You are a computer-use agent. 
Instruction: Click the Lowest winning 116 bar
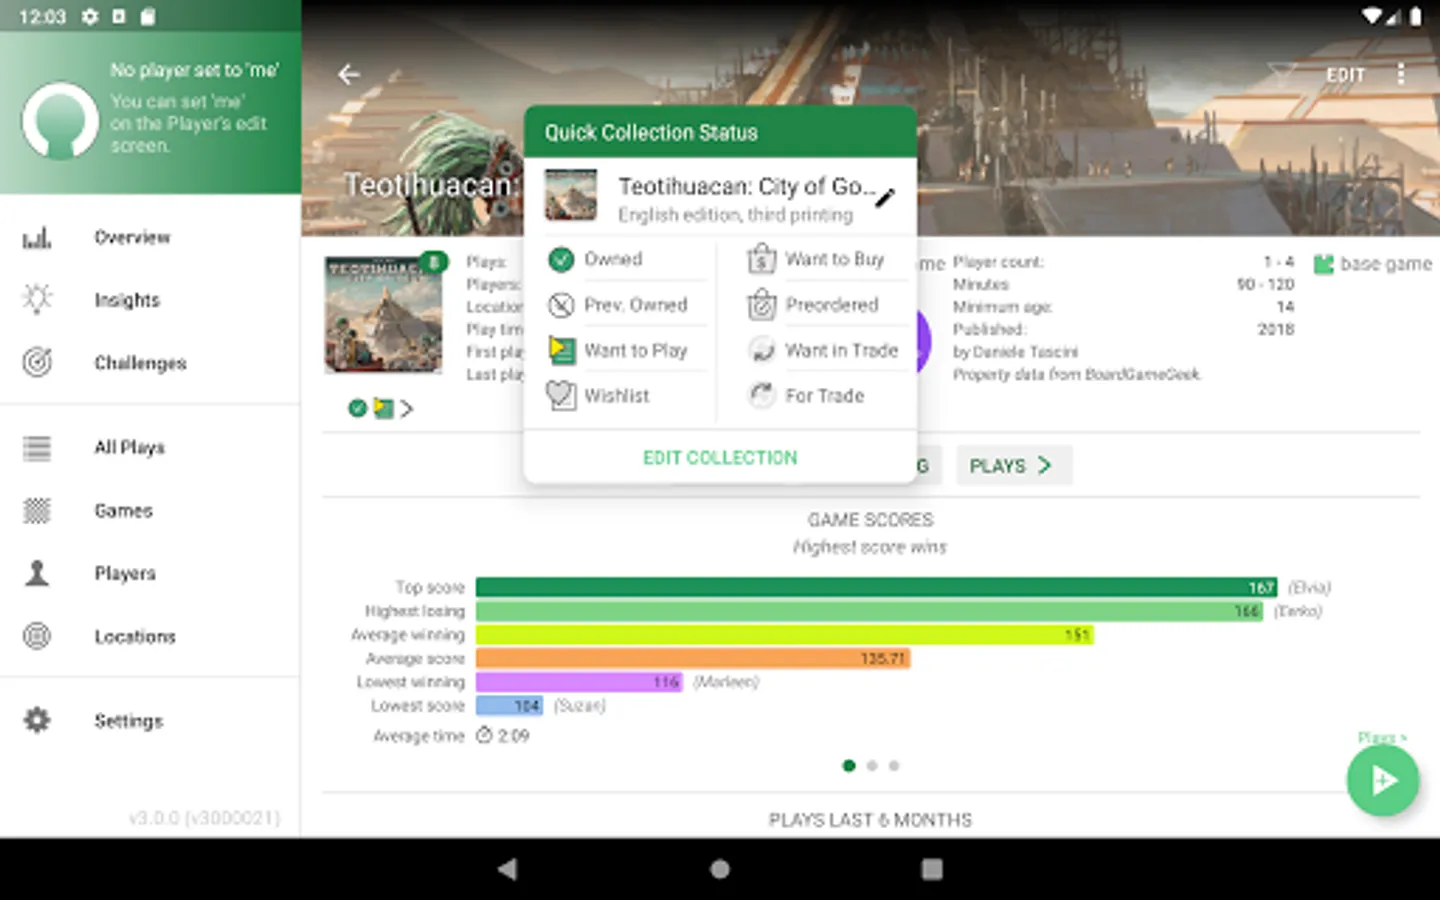(x=579, y=682)
